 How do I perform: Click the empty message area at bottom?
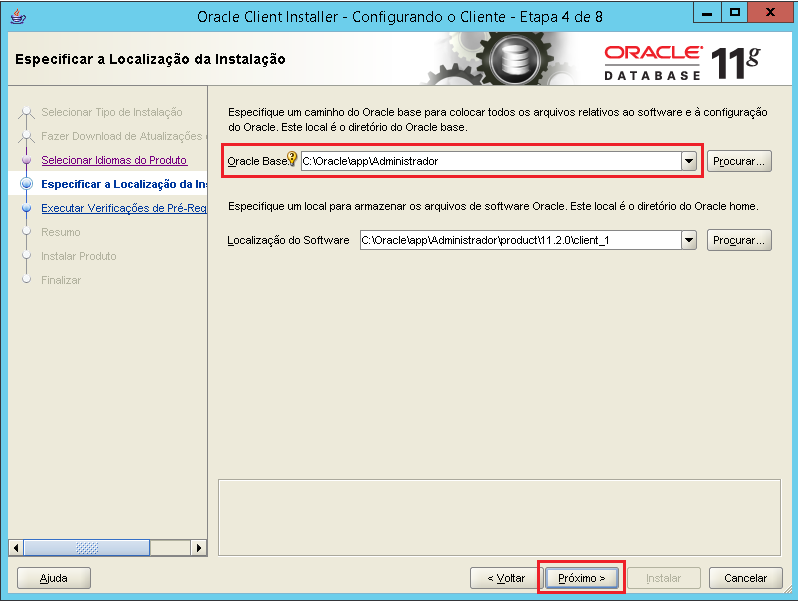click(x=499, y=518)
